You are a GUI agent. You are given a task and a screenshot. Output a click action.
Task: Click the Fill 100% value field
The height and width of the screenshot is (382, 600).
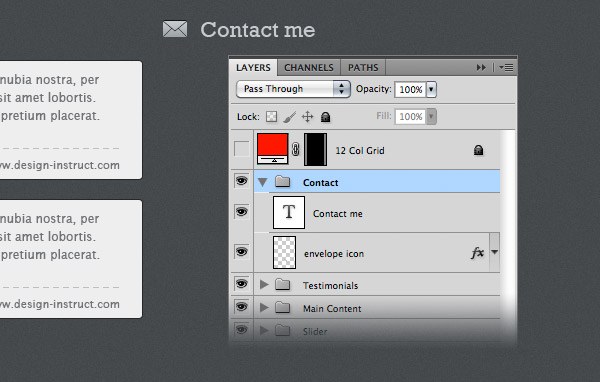(410, 117)
